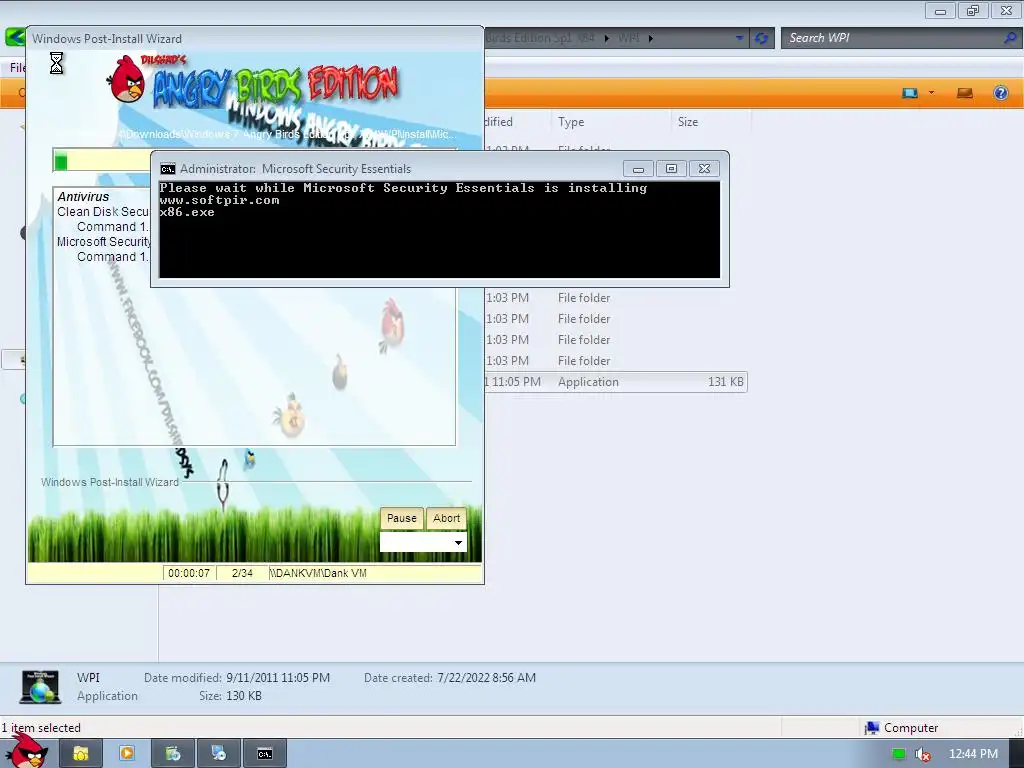
Task: Expand the view options dropdown arrow
Action: pos(931,93)
